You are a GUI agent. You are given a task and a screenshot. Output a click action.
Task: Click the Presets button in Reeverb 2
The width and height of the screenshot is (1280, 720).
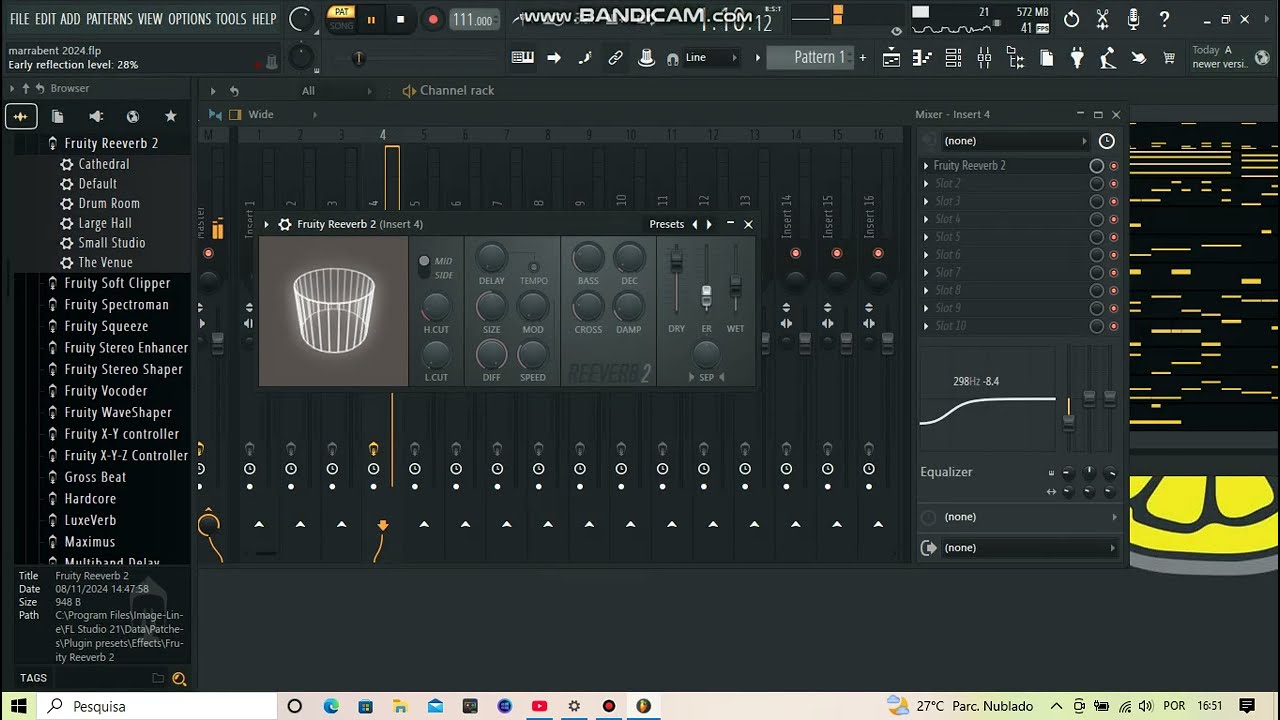click(666, 224)
